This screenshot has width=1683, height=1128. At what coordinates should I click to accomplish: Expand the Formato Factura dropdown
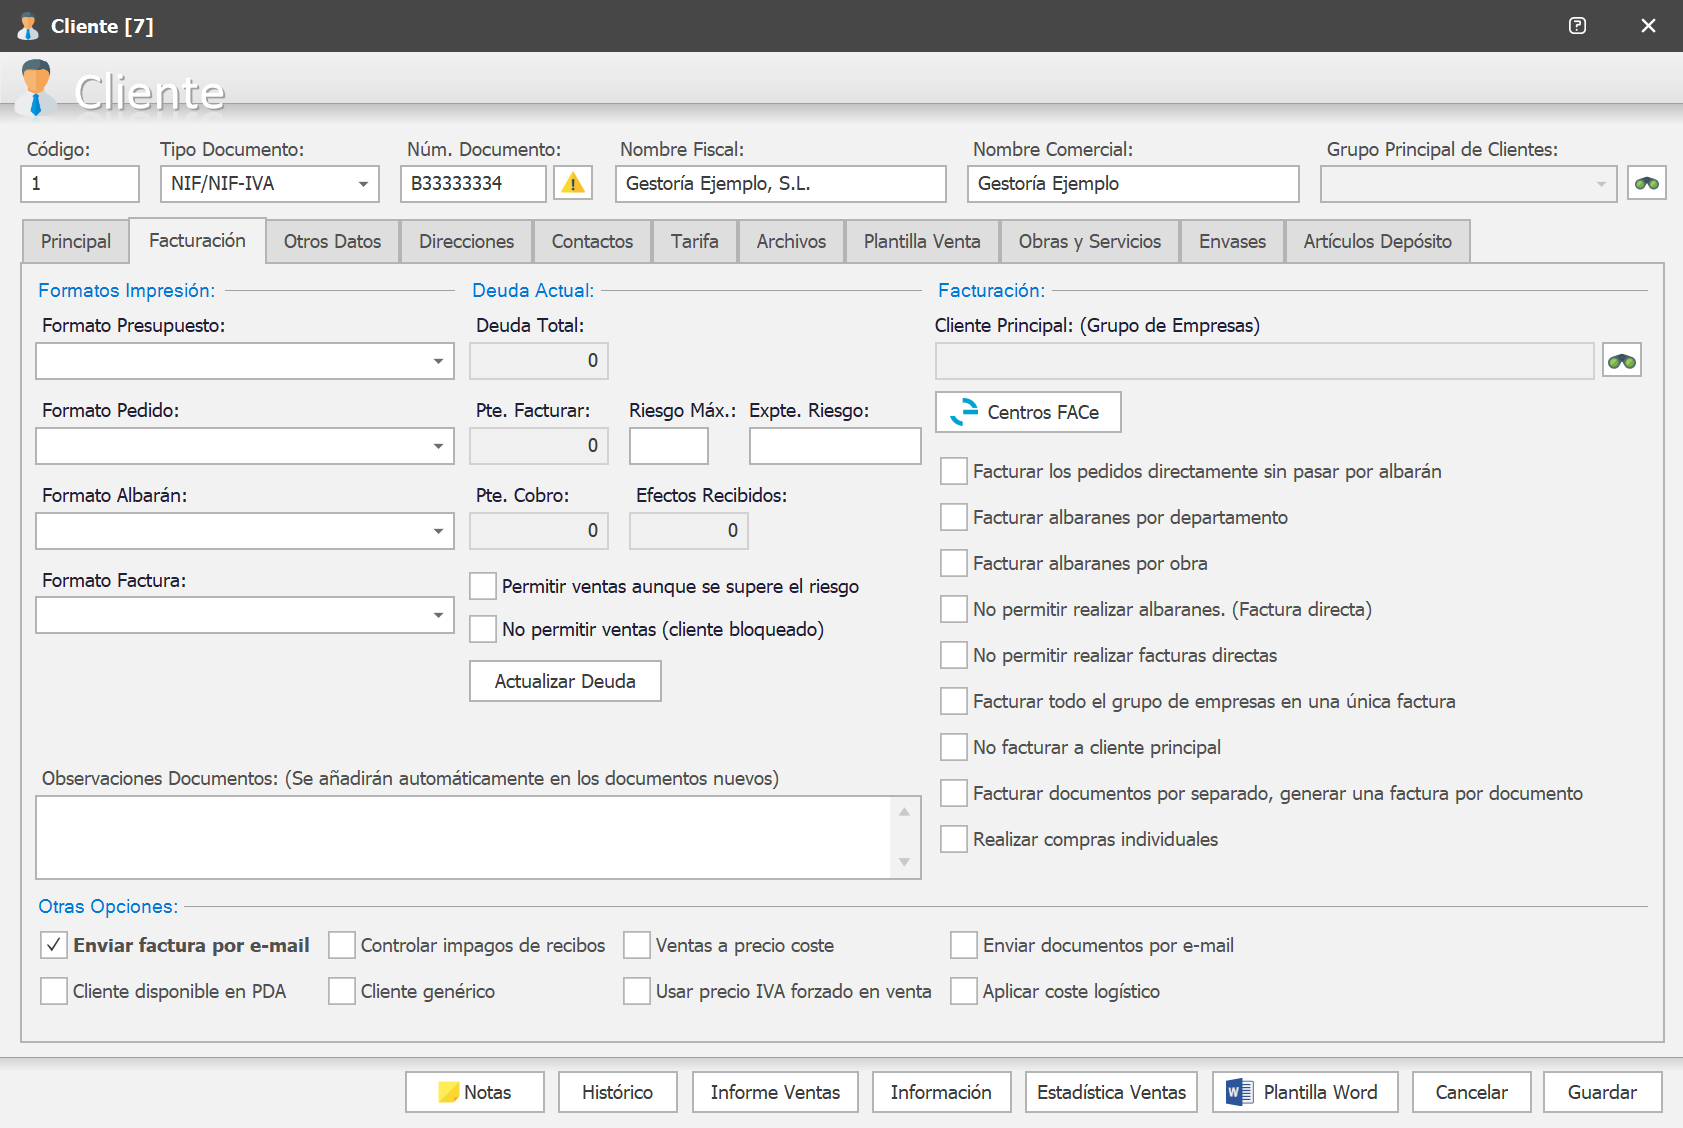point(438,615)
